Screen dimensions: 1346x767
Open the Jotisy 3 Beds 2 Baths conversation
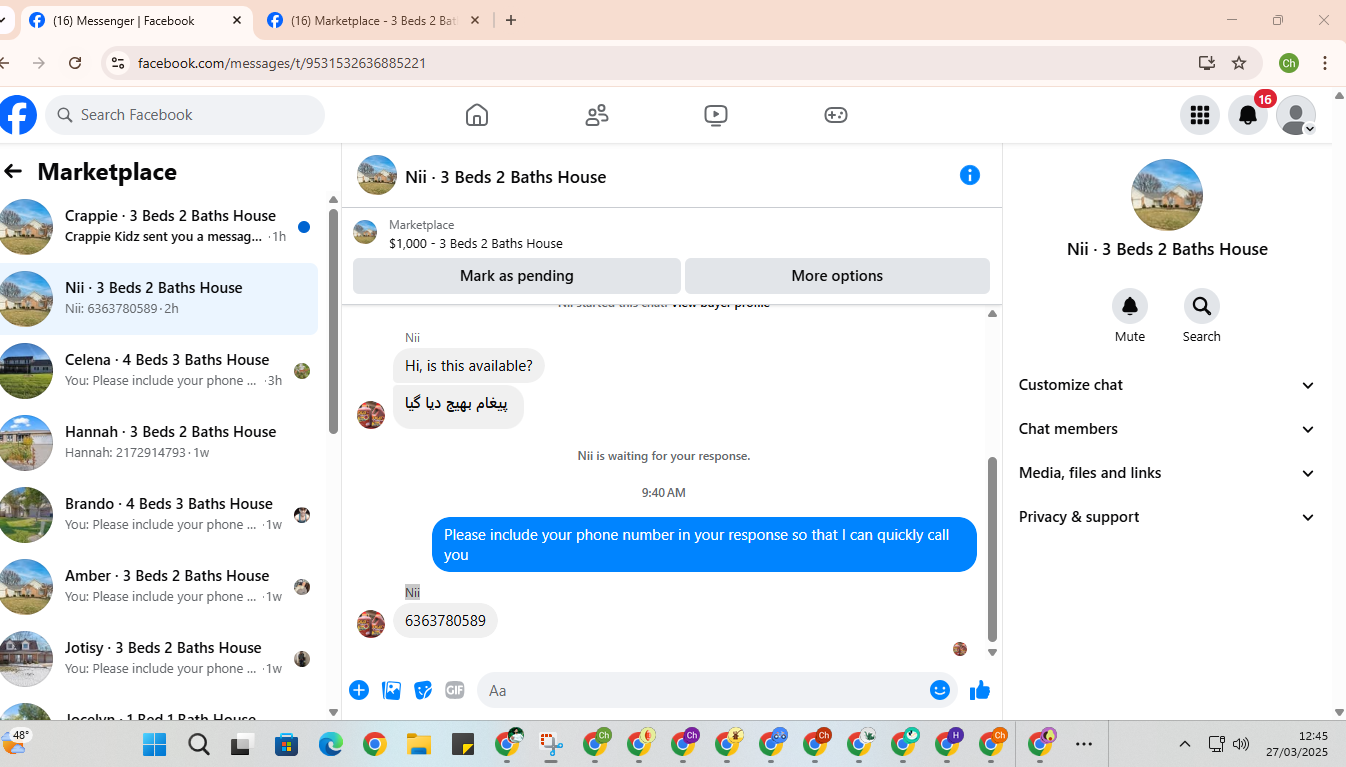pyautogui.click(x=159, y=659)
